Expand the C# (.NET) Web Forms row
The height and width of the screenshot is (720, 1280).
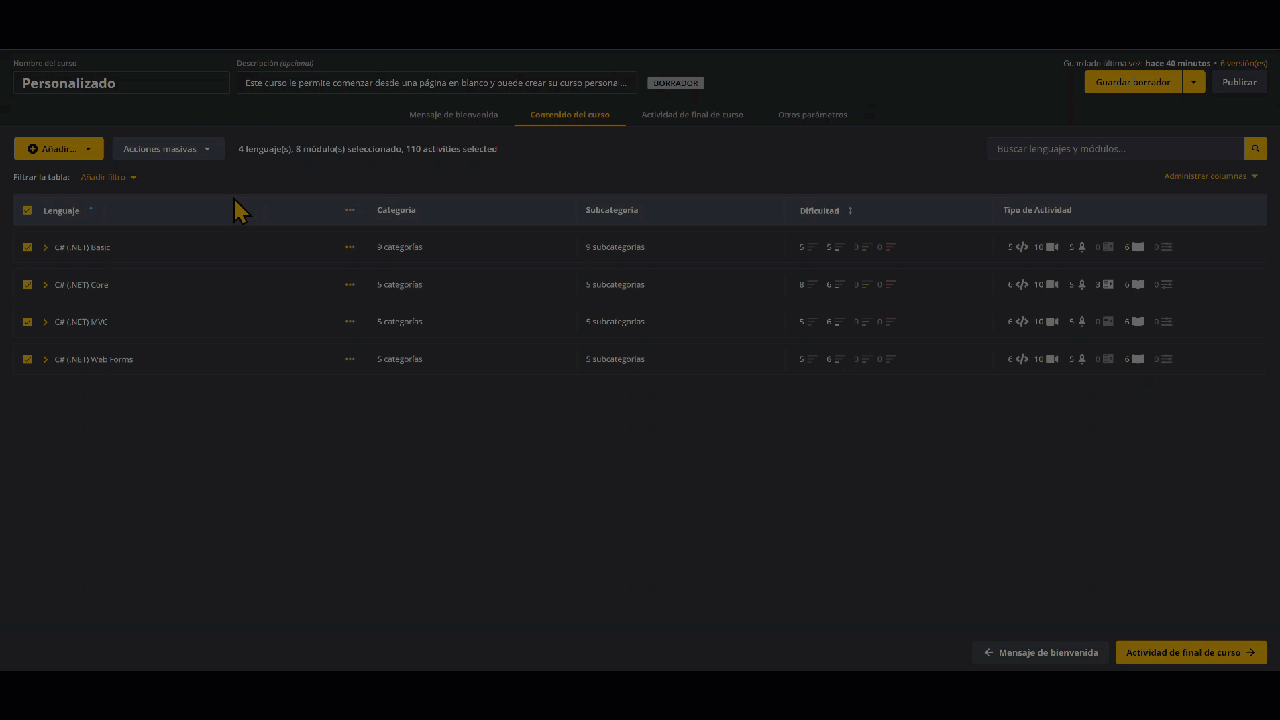(46, 359)
